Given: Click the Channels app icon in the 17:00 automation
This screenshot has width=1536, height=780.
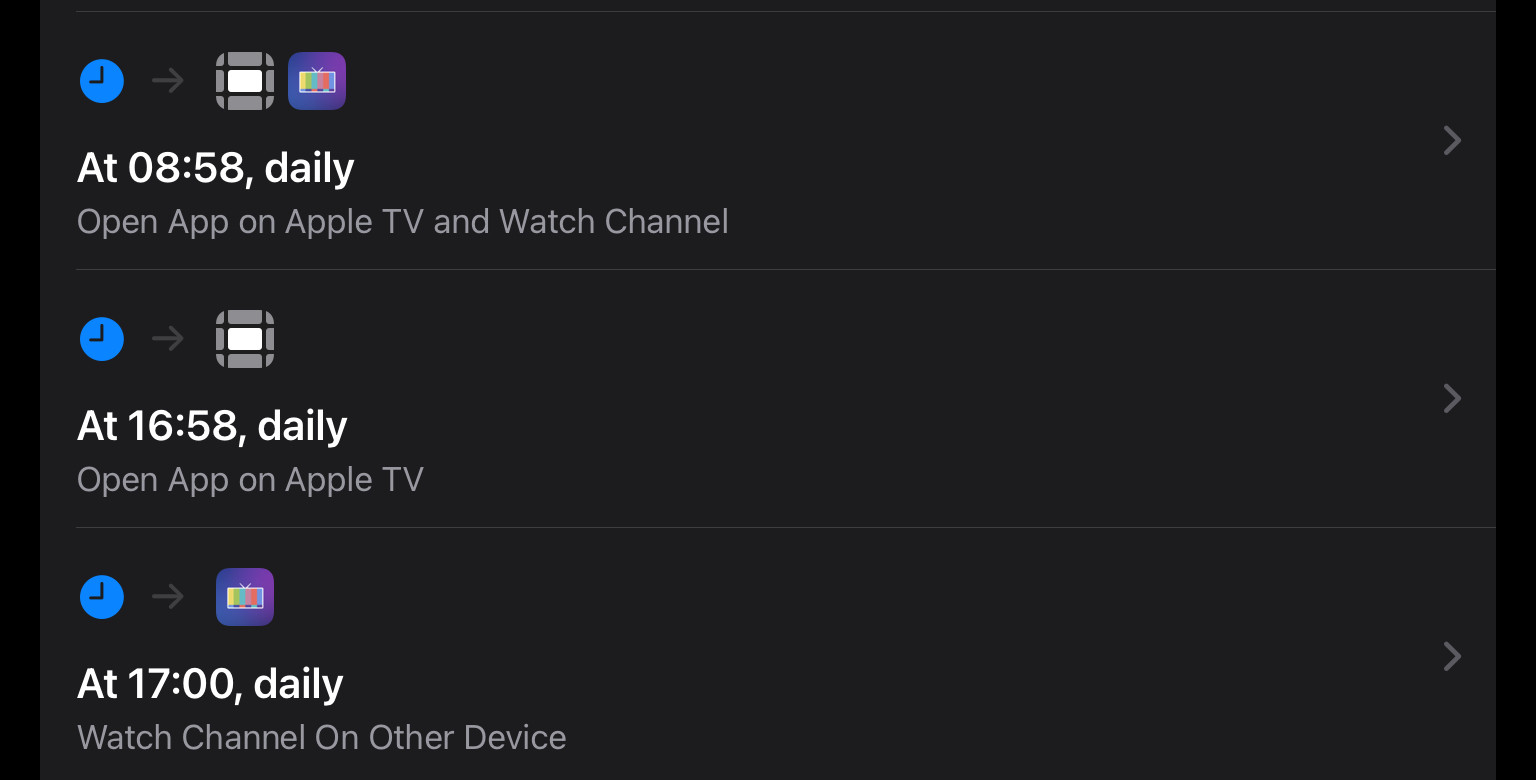Looking at the screenshot, I should [x=245, y=597].
